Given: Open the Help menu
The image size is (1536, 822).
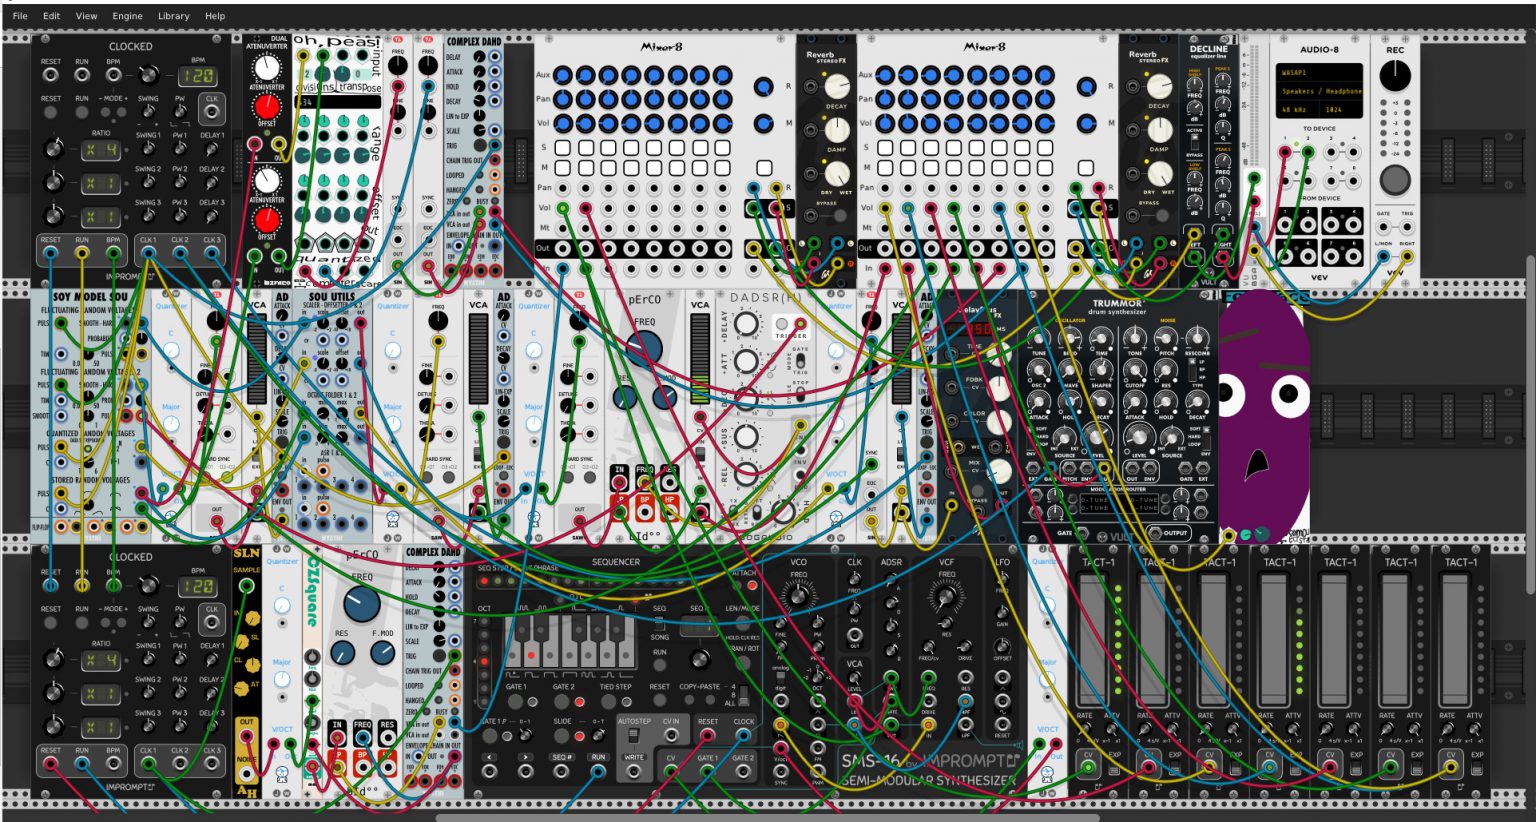Looking at the screenshot, I should pyautogui.click(x=215, y=16).
